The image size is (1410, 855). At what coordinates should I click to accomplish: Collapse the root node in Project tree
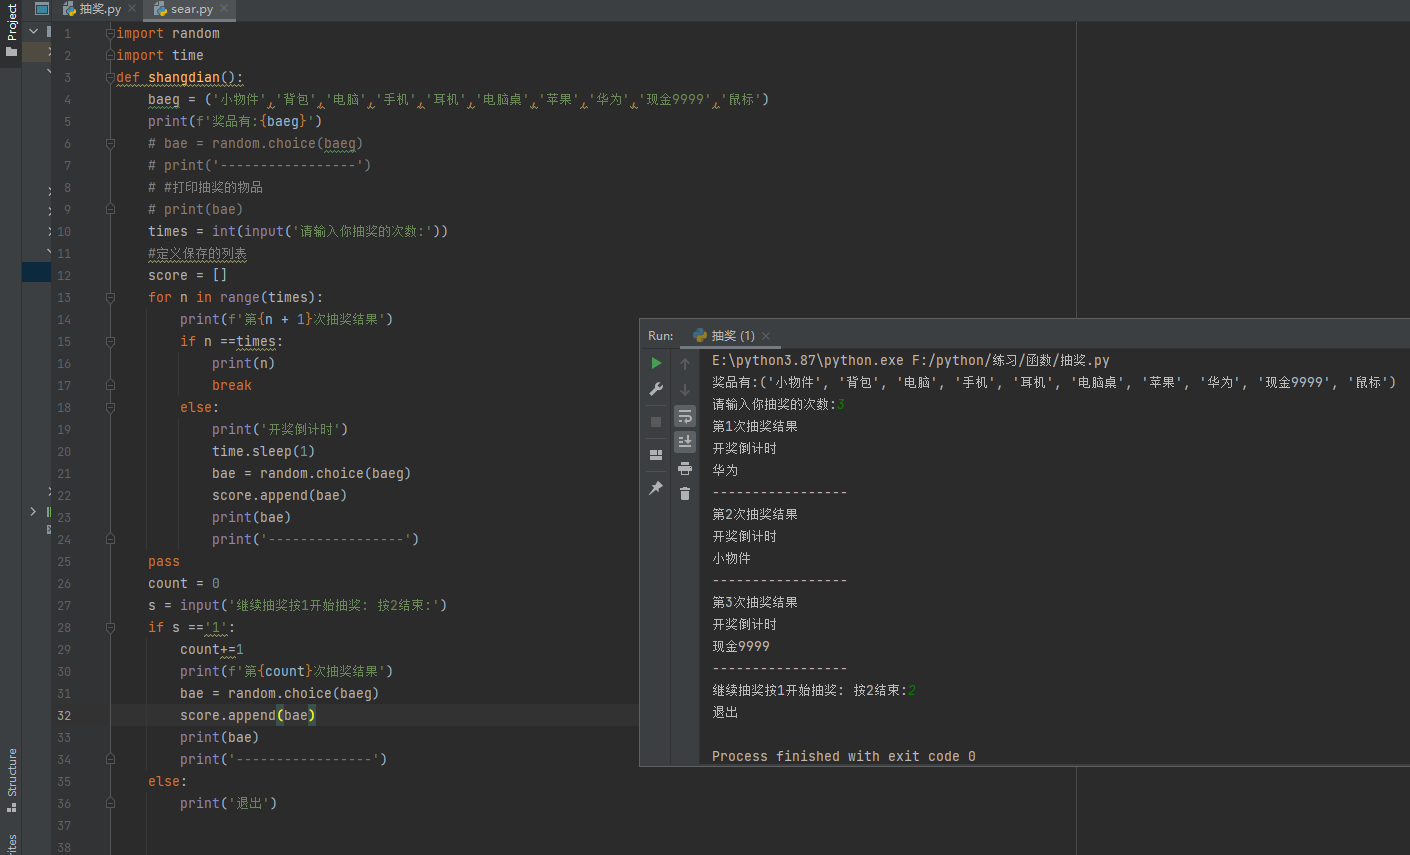click(33, 31)
